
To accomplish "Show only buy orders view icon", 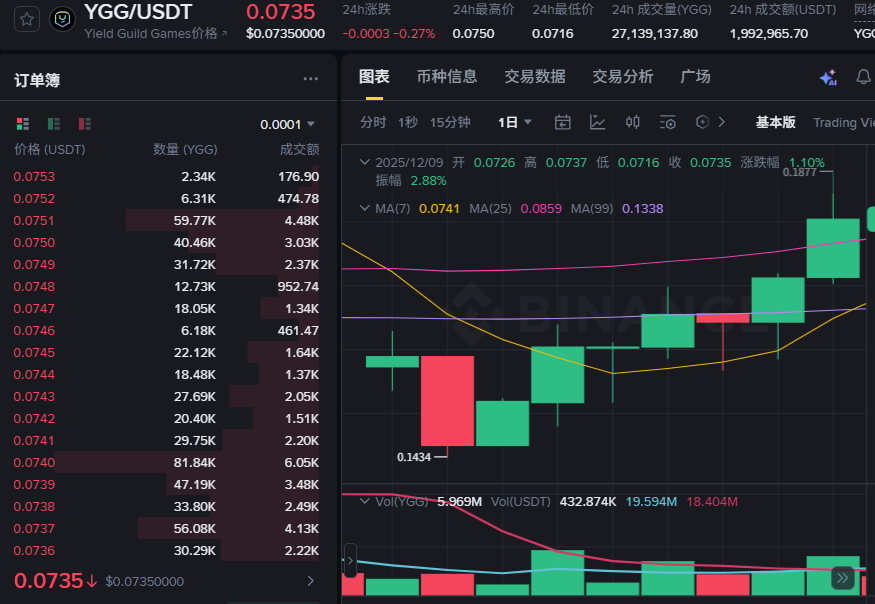I will (54, 123).
